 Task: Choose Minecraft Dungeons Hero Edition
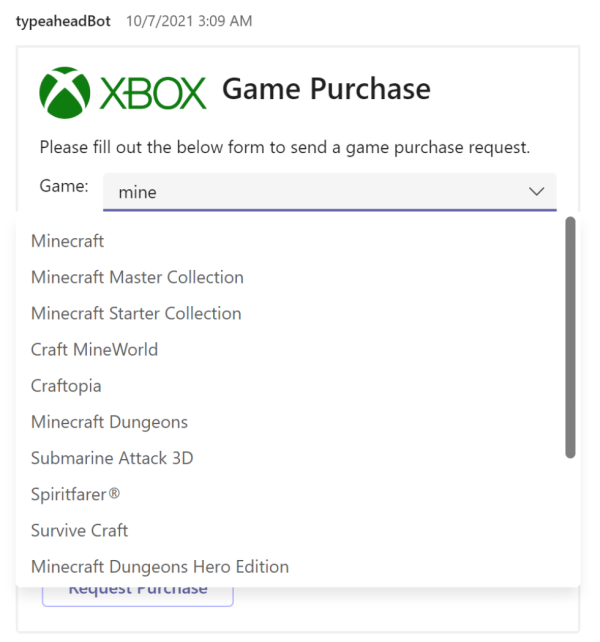click(160, 567)
